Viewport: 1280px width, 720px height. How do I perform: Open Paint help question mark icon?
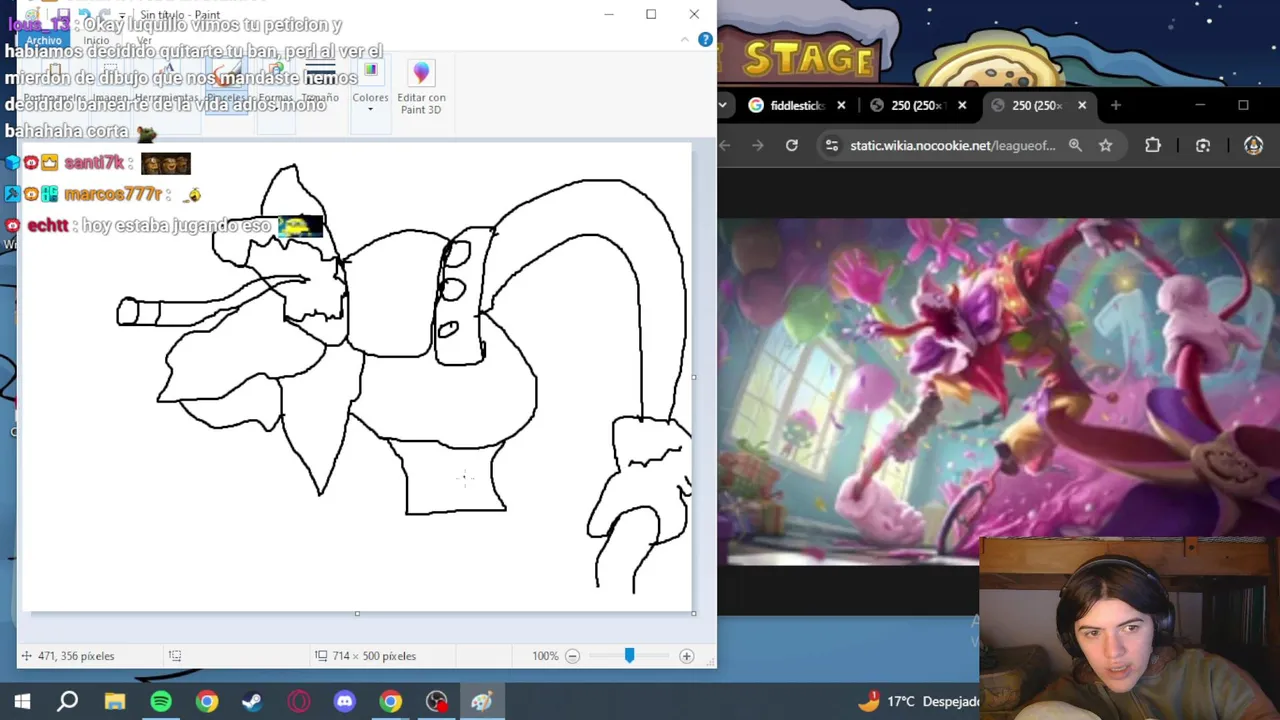coord(705,40)
